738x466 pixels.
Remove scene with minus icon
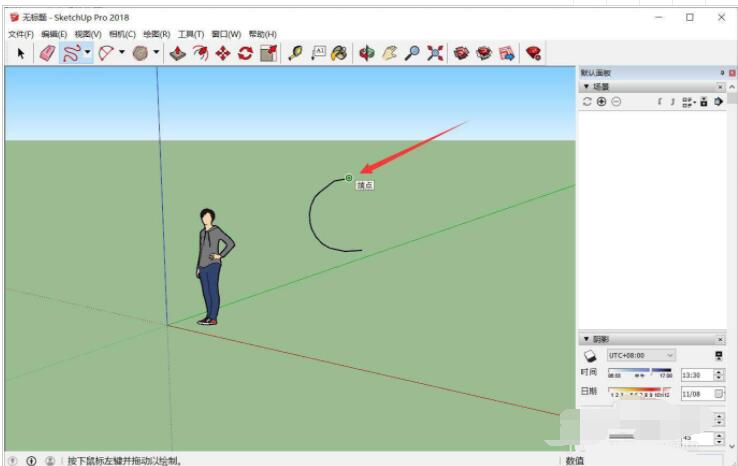pos(616,102)
